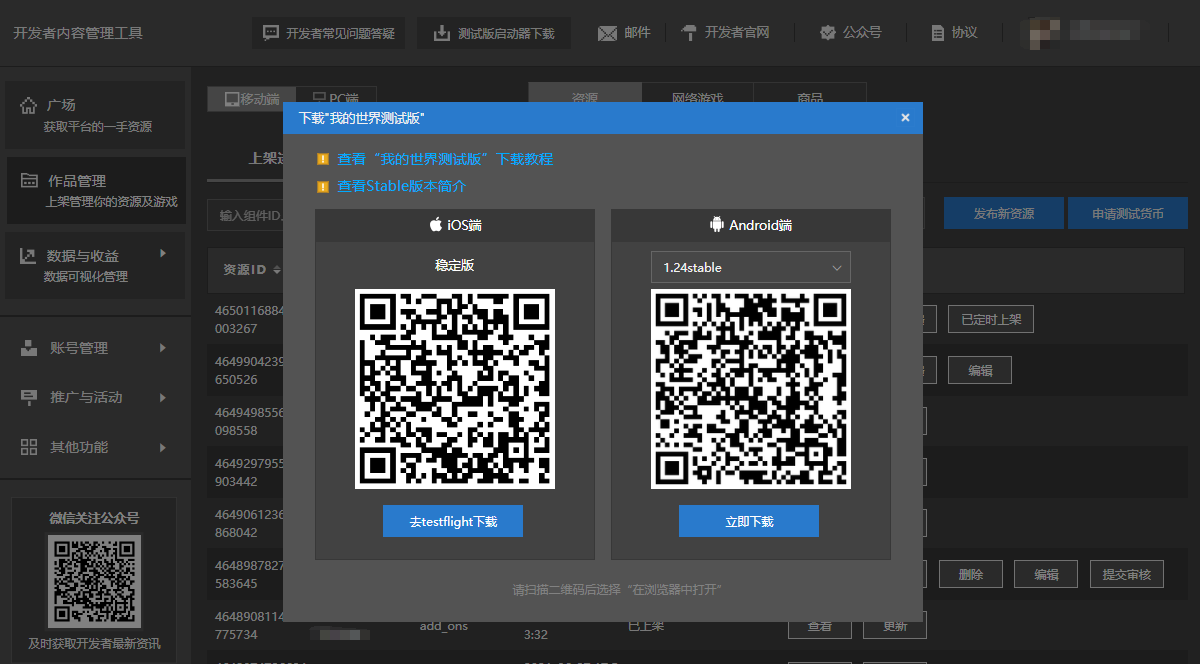Click the 及时获取开发者最新资讯 caption
The image size is (1200, 664).
(x=94, y=643)
